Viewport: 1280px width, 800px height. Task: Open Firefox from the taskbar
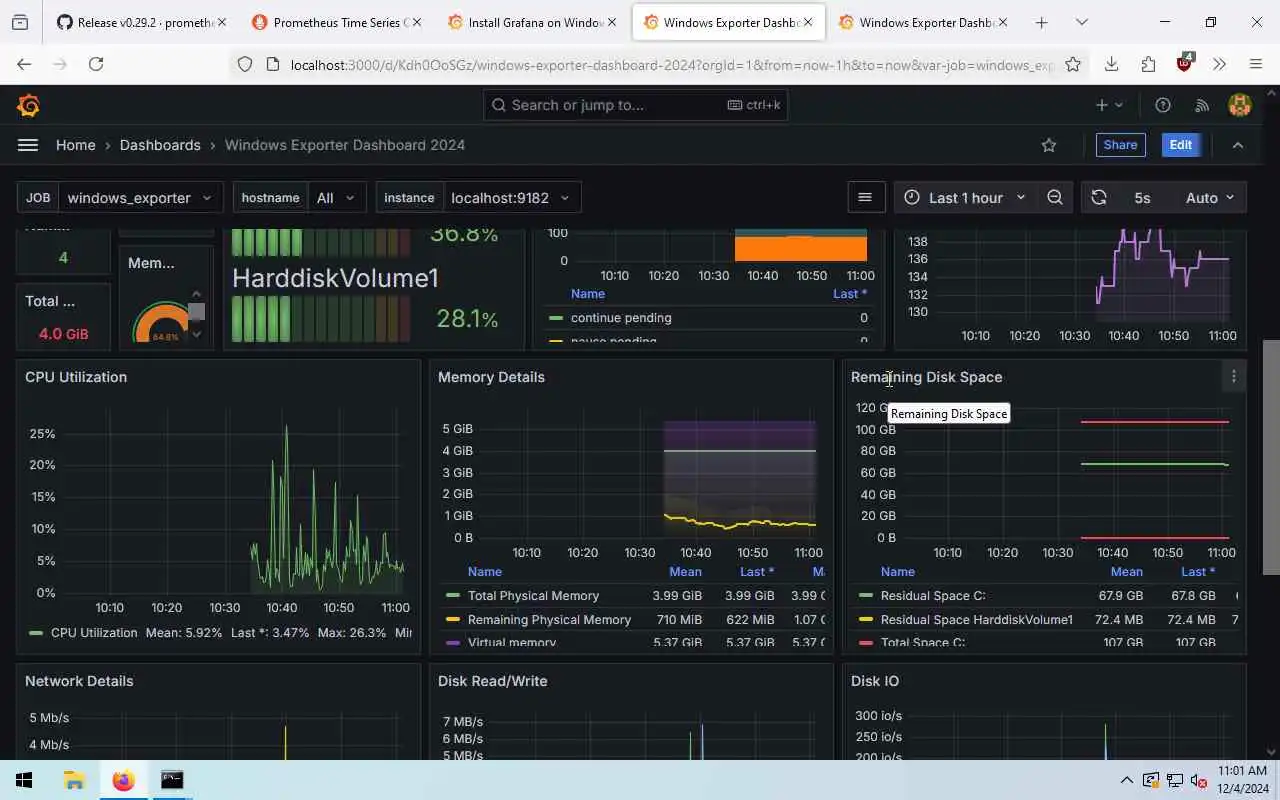123,780
